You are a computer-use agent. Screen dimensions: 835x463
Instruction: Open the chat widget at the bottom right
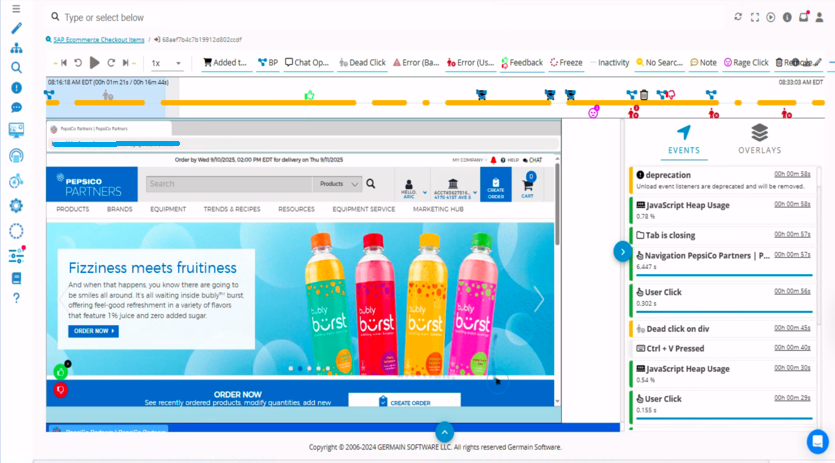817,441
